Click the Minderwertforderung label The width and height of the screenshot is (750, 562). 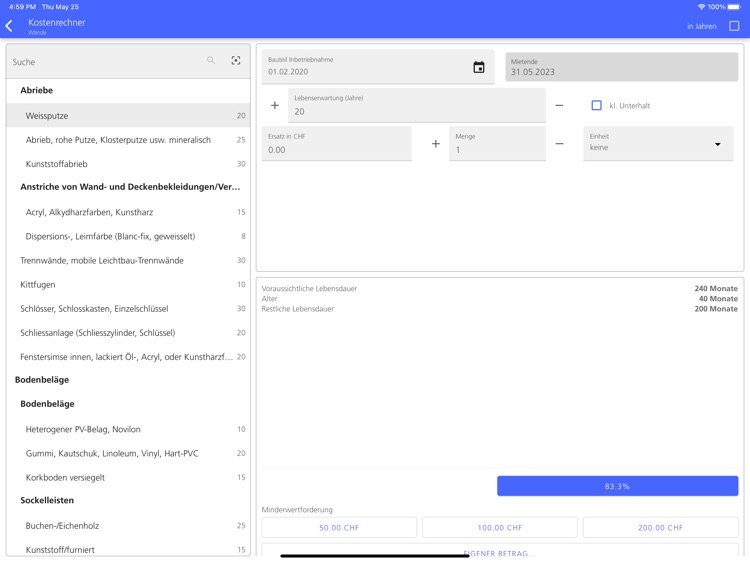(297, 510)
